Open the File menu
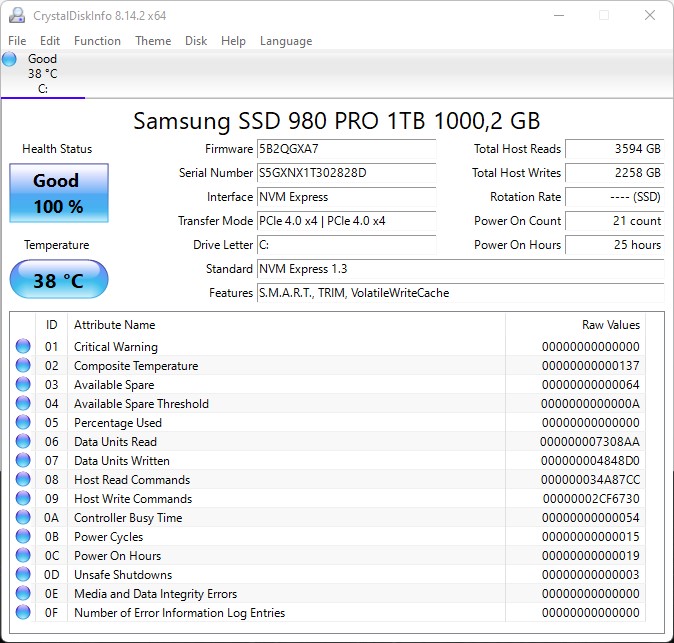The height and width of the screenshot is (643, 674). point(17,41)
